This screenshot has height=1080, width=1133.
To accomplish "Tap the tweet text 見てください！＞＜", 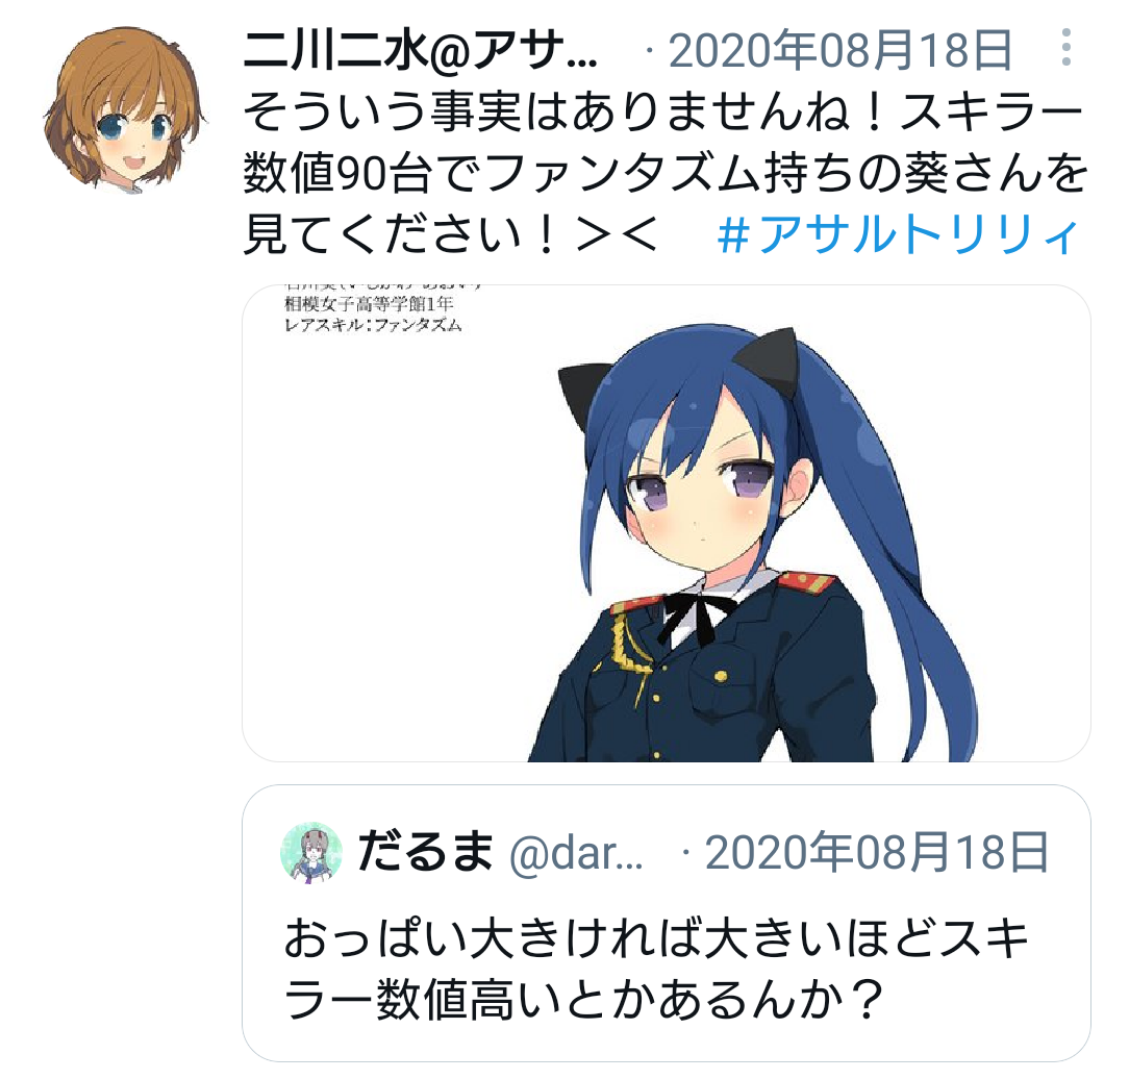I will tap(451, 236).
